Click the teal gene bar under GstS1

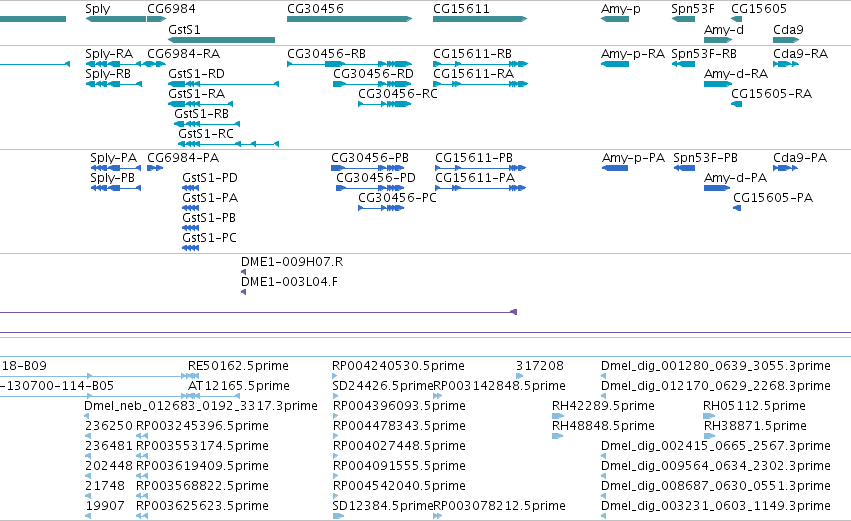(x=221, y=40)
